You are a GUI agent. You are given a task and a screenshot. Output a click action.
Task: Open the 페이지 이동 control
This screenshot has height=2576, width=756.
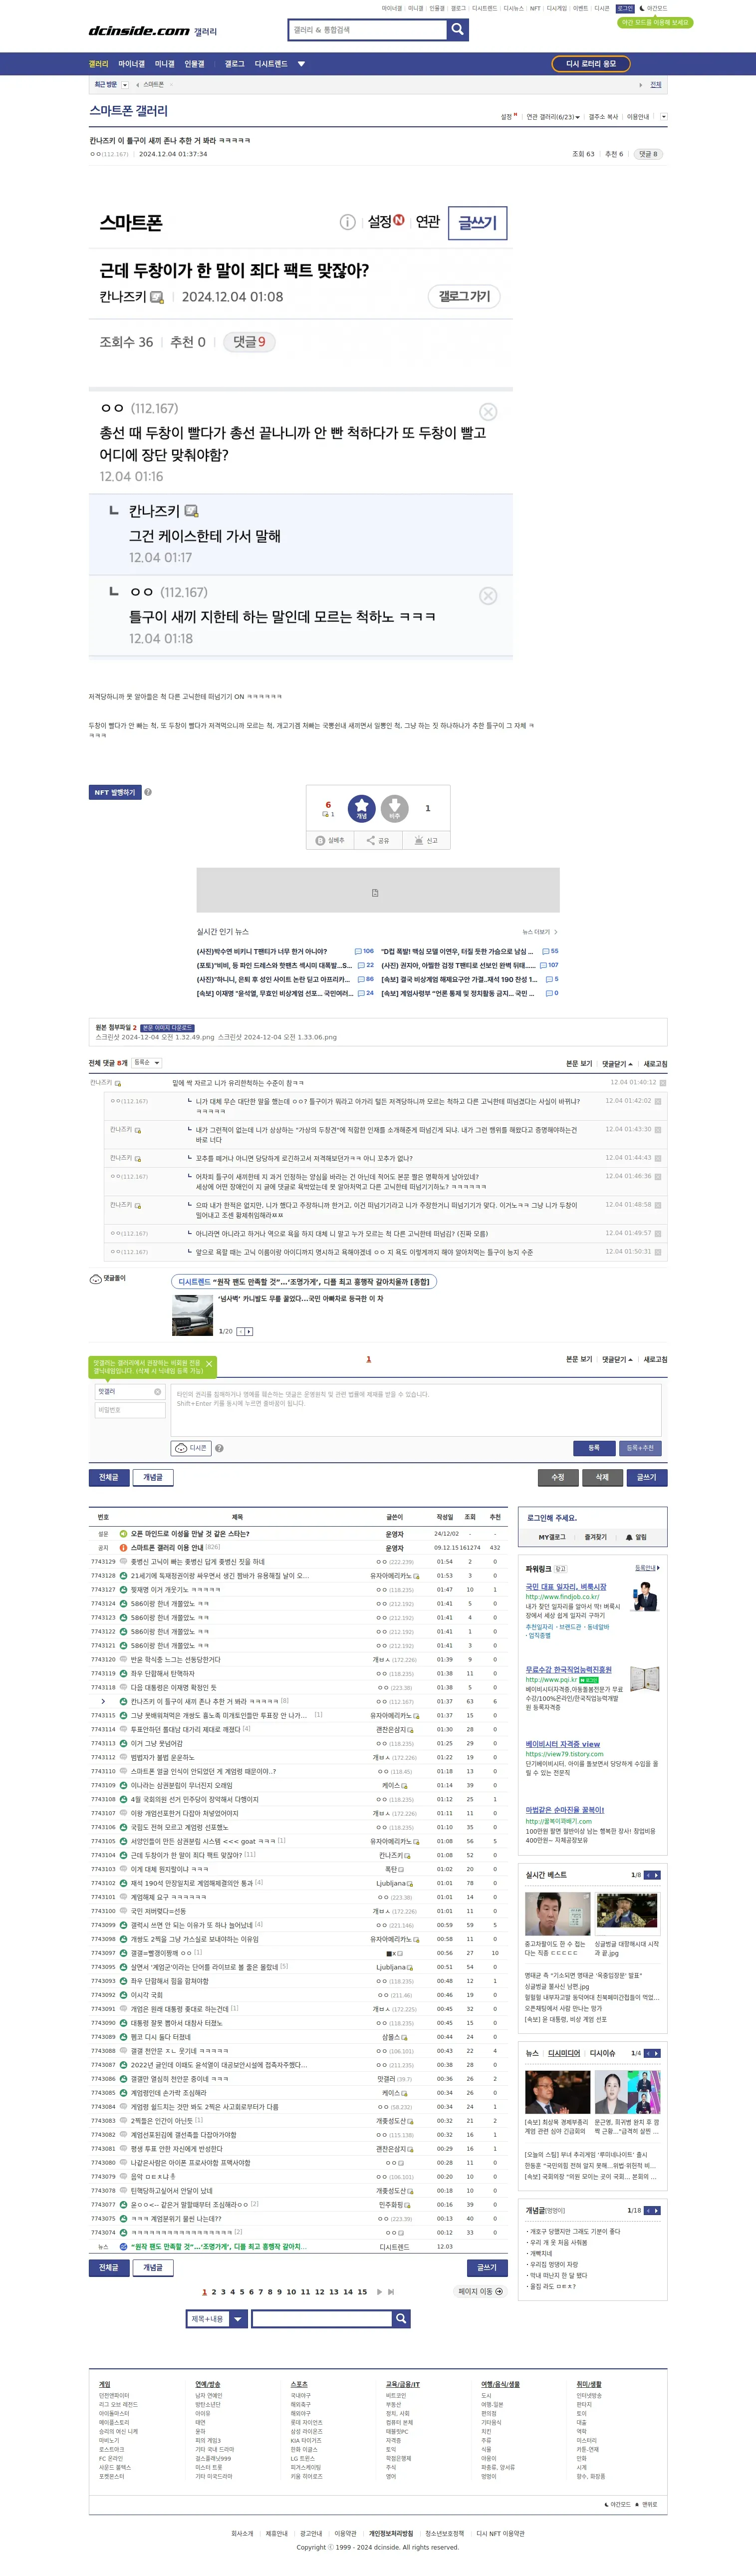tap(481, 2291)
